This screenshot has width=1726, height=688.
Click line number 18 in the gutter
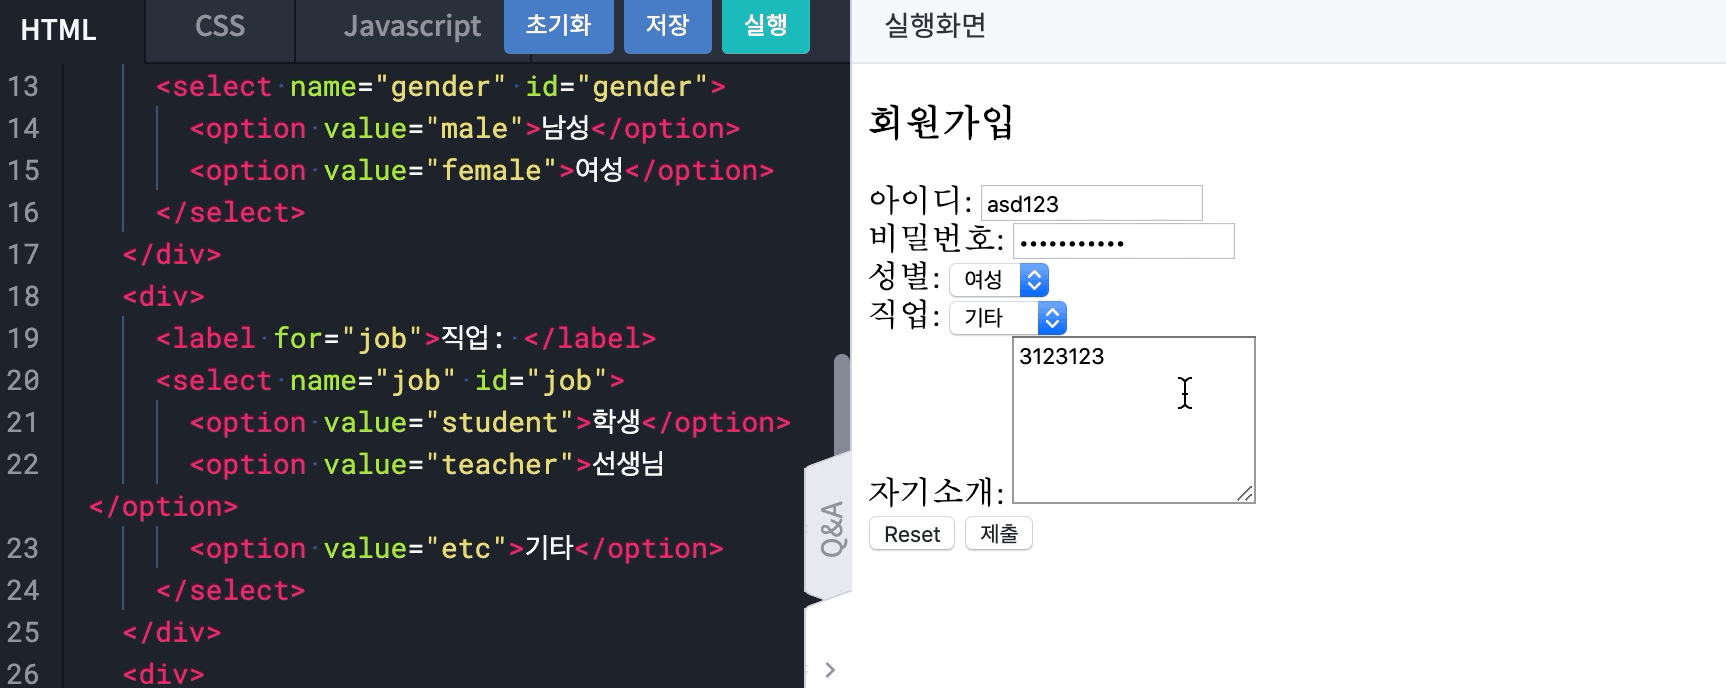click(x=24, y=297)
